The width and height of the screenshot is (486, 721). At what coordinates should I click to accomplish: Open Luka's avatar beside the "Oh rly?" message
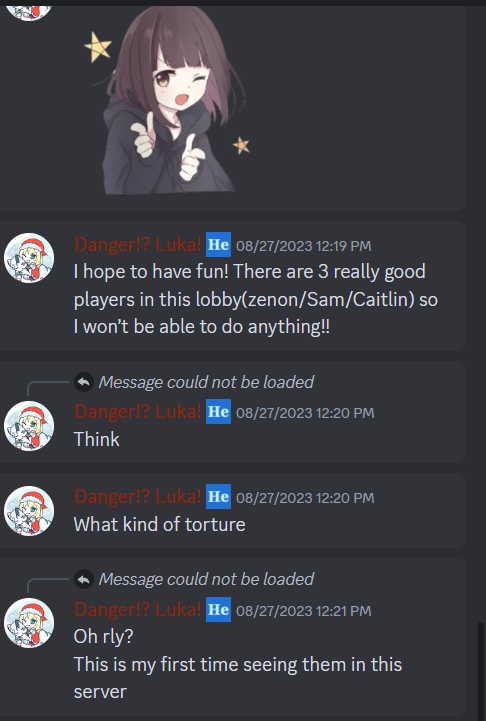pos(29,623)
